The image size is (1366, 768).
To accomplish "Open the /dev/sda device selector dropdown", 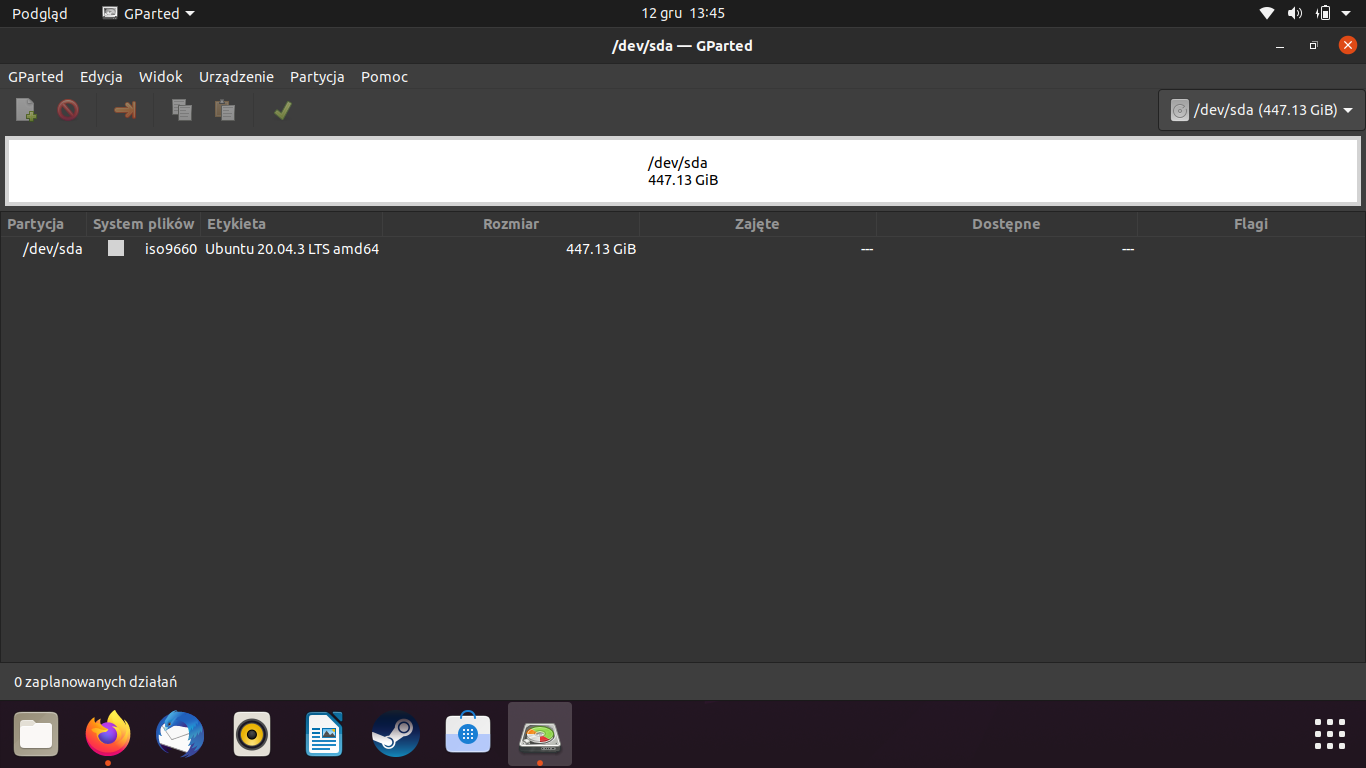I will 1261,110.
